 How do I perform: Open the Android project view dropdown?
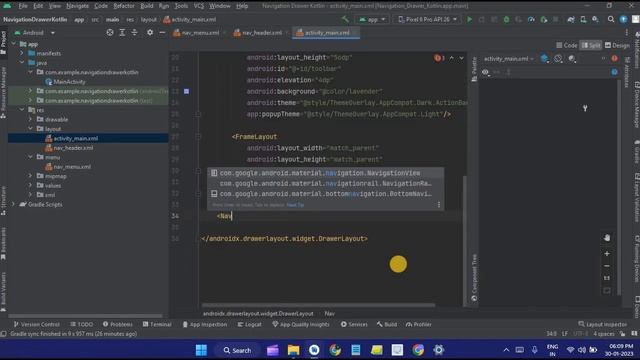(35, 33)
